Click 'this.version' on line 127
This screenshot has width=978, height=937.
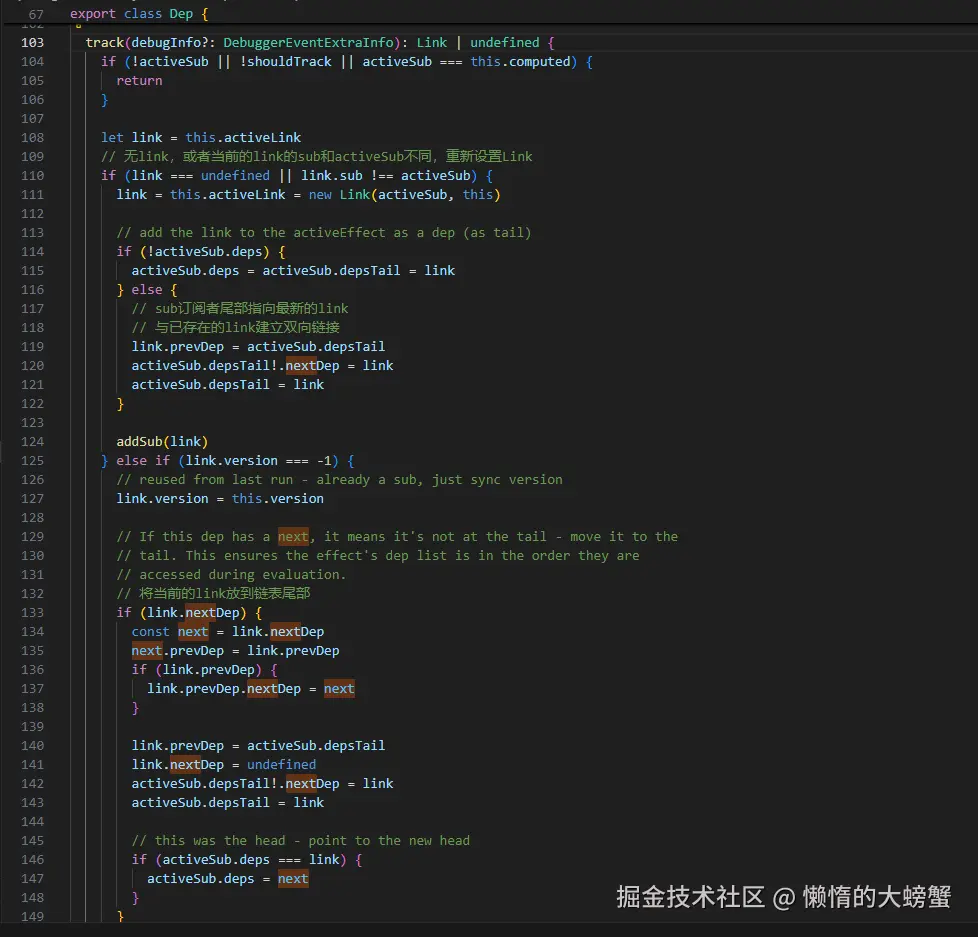pos(278,499)
